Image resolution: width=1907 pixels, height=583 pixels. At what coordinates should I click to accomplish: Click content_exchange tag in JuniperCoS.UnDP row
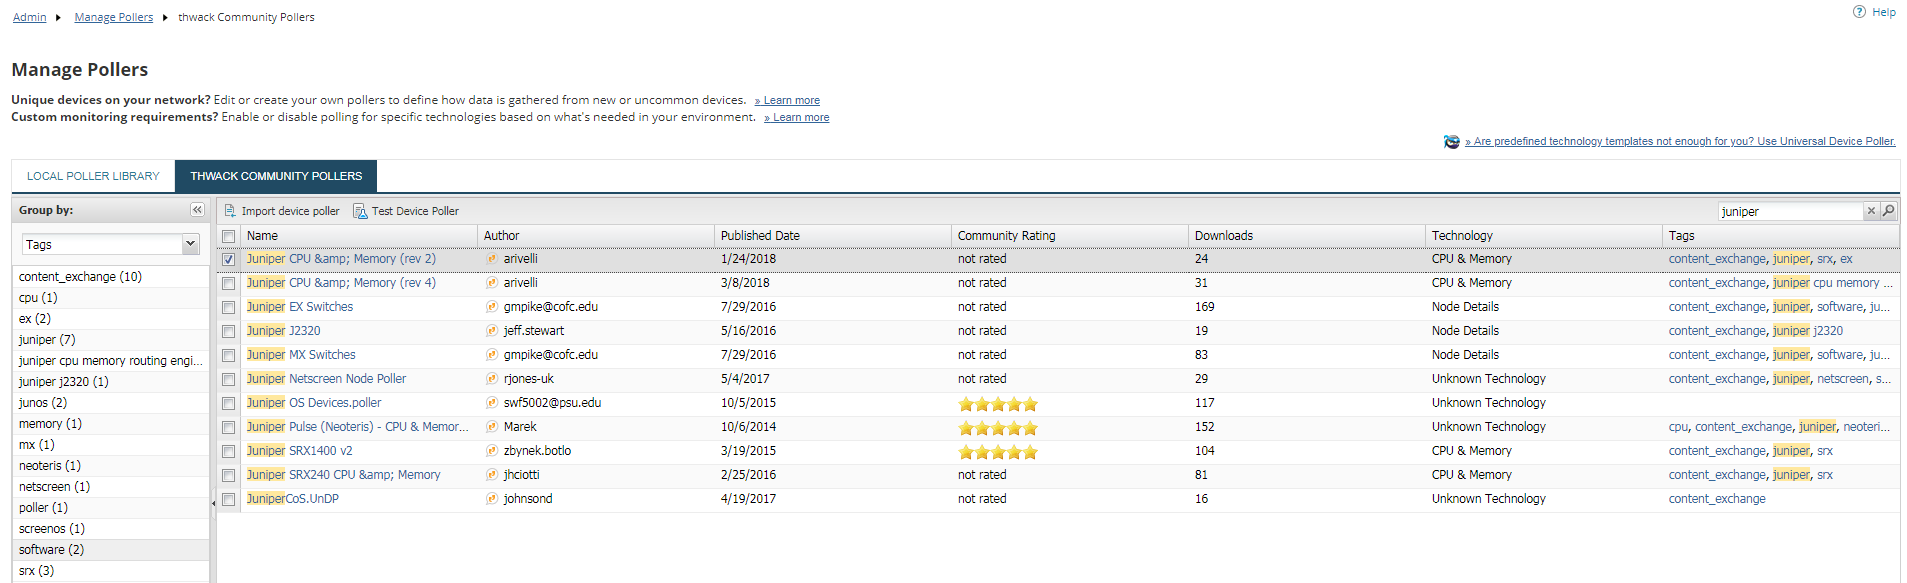(x=1717, y=499)
